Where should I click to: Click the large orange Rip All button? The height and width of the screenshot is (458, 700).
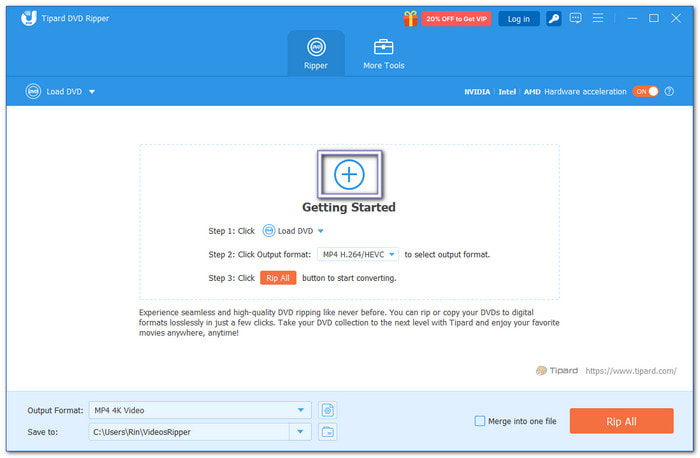621,421
